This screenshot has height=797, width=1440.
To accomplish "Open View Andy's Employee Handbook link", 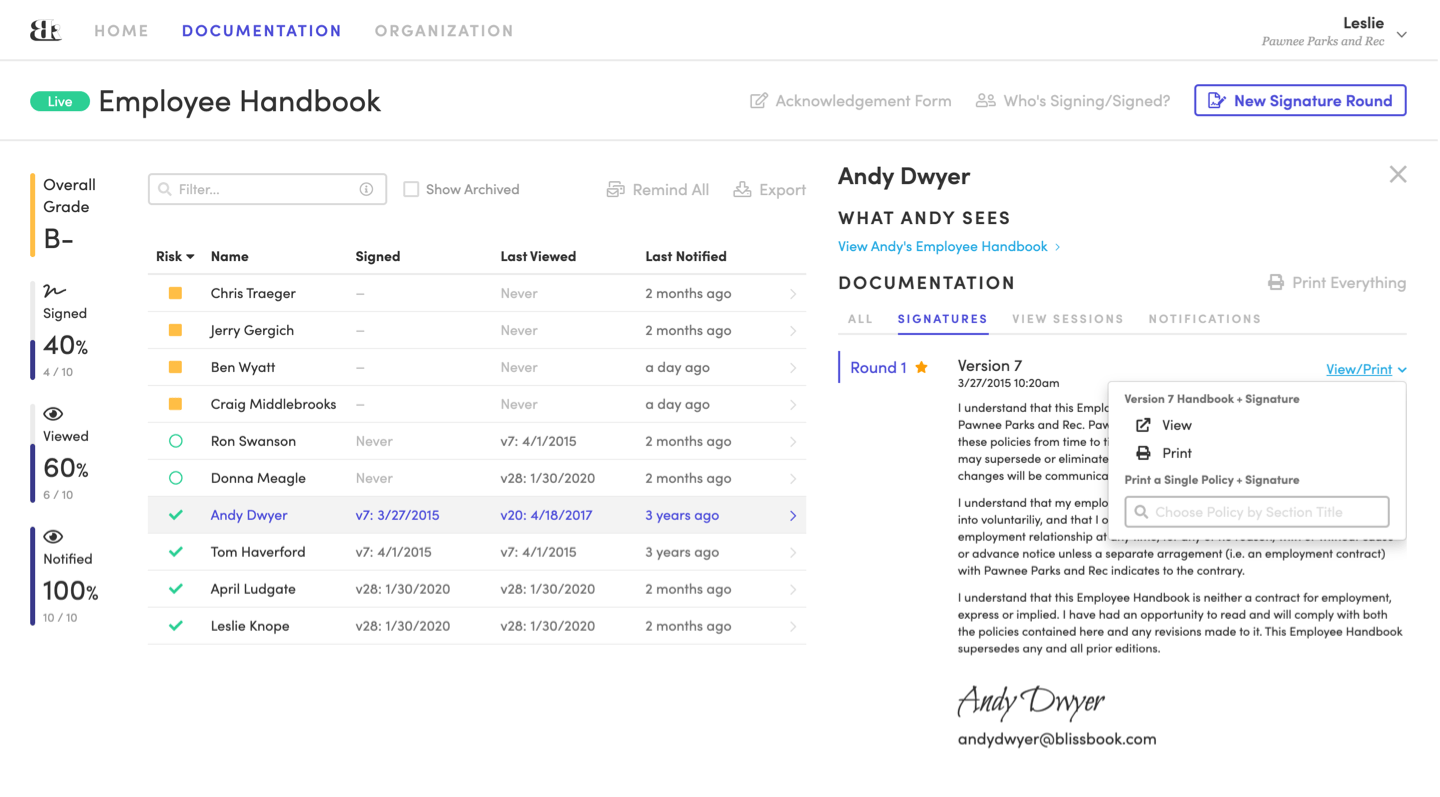I will [943, 246].
